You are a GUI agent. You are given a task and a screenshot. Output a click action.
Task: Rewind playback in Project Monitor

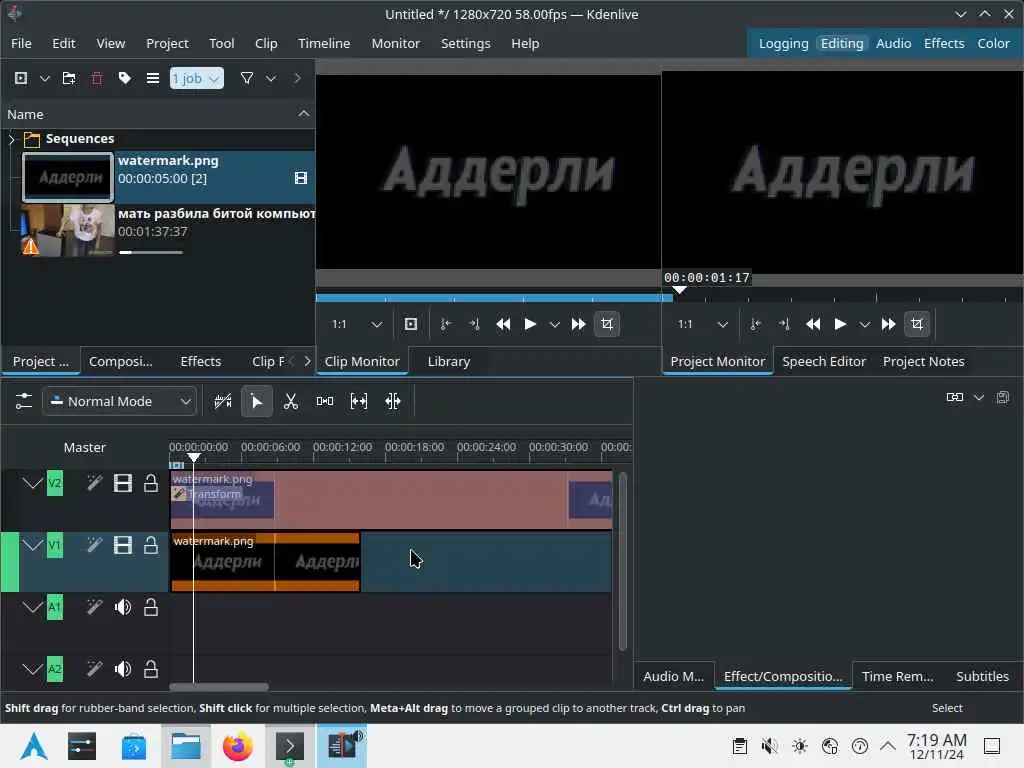[813, 324]
